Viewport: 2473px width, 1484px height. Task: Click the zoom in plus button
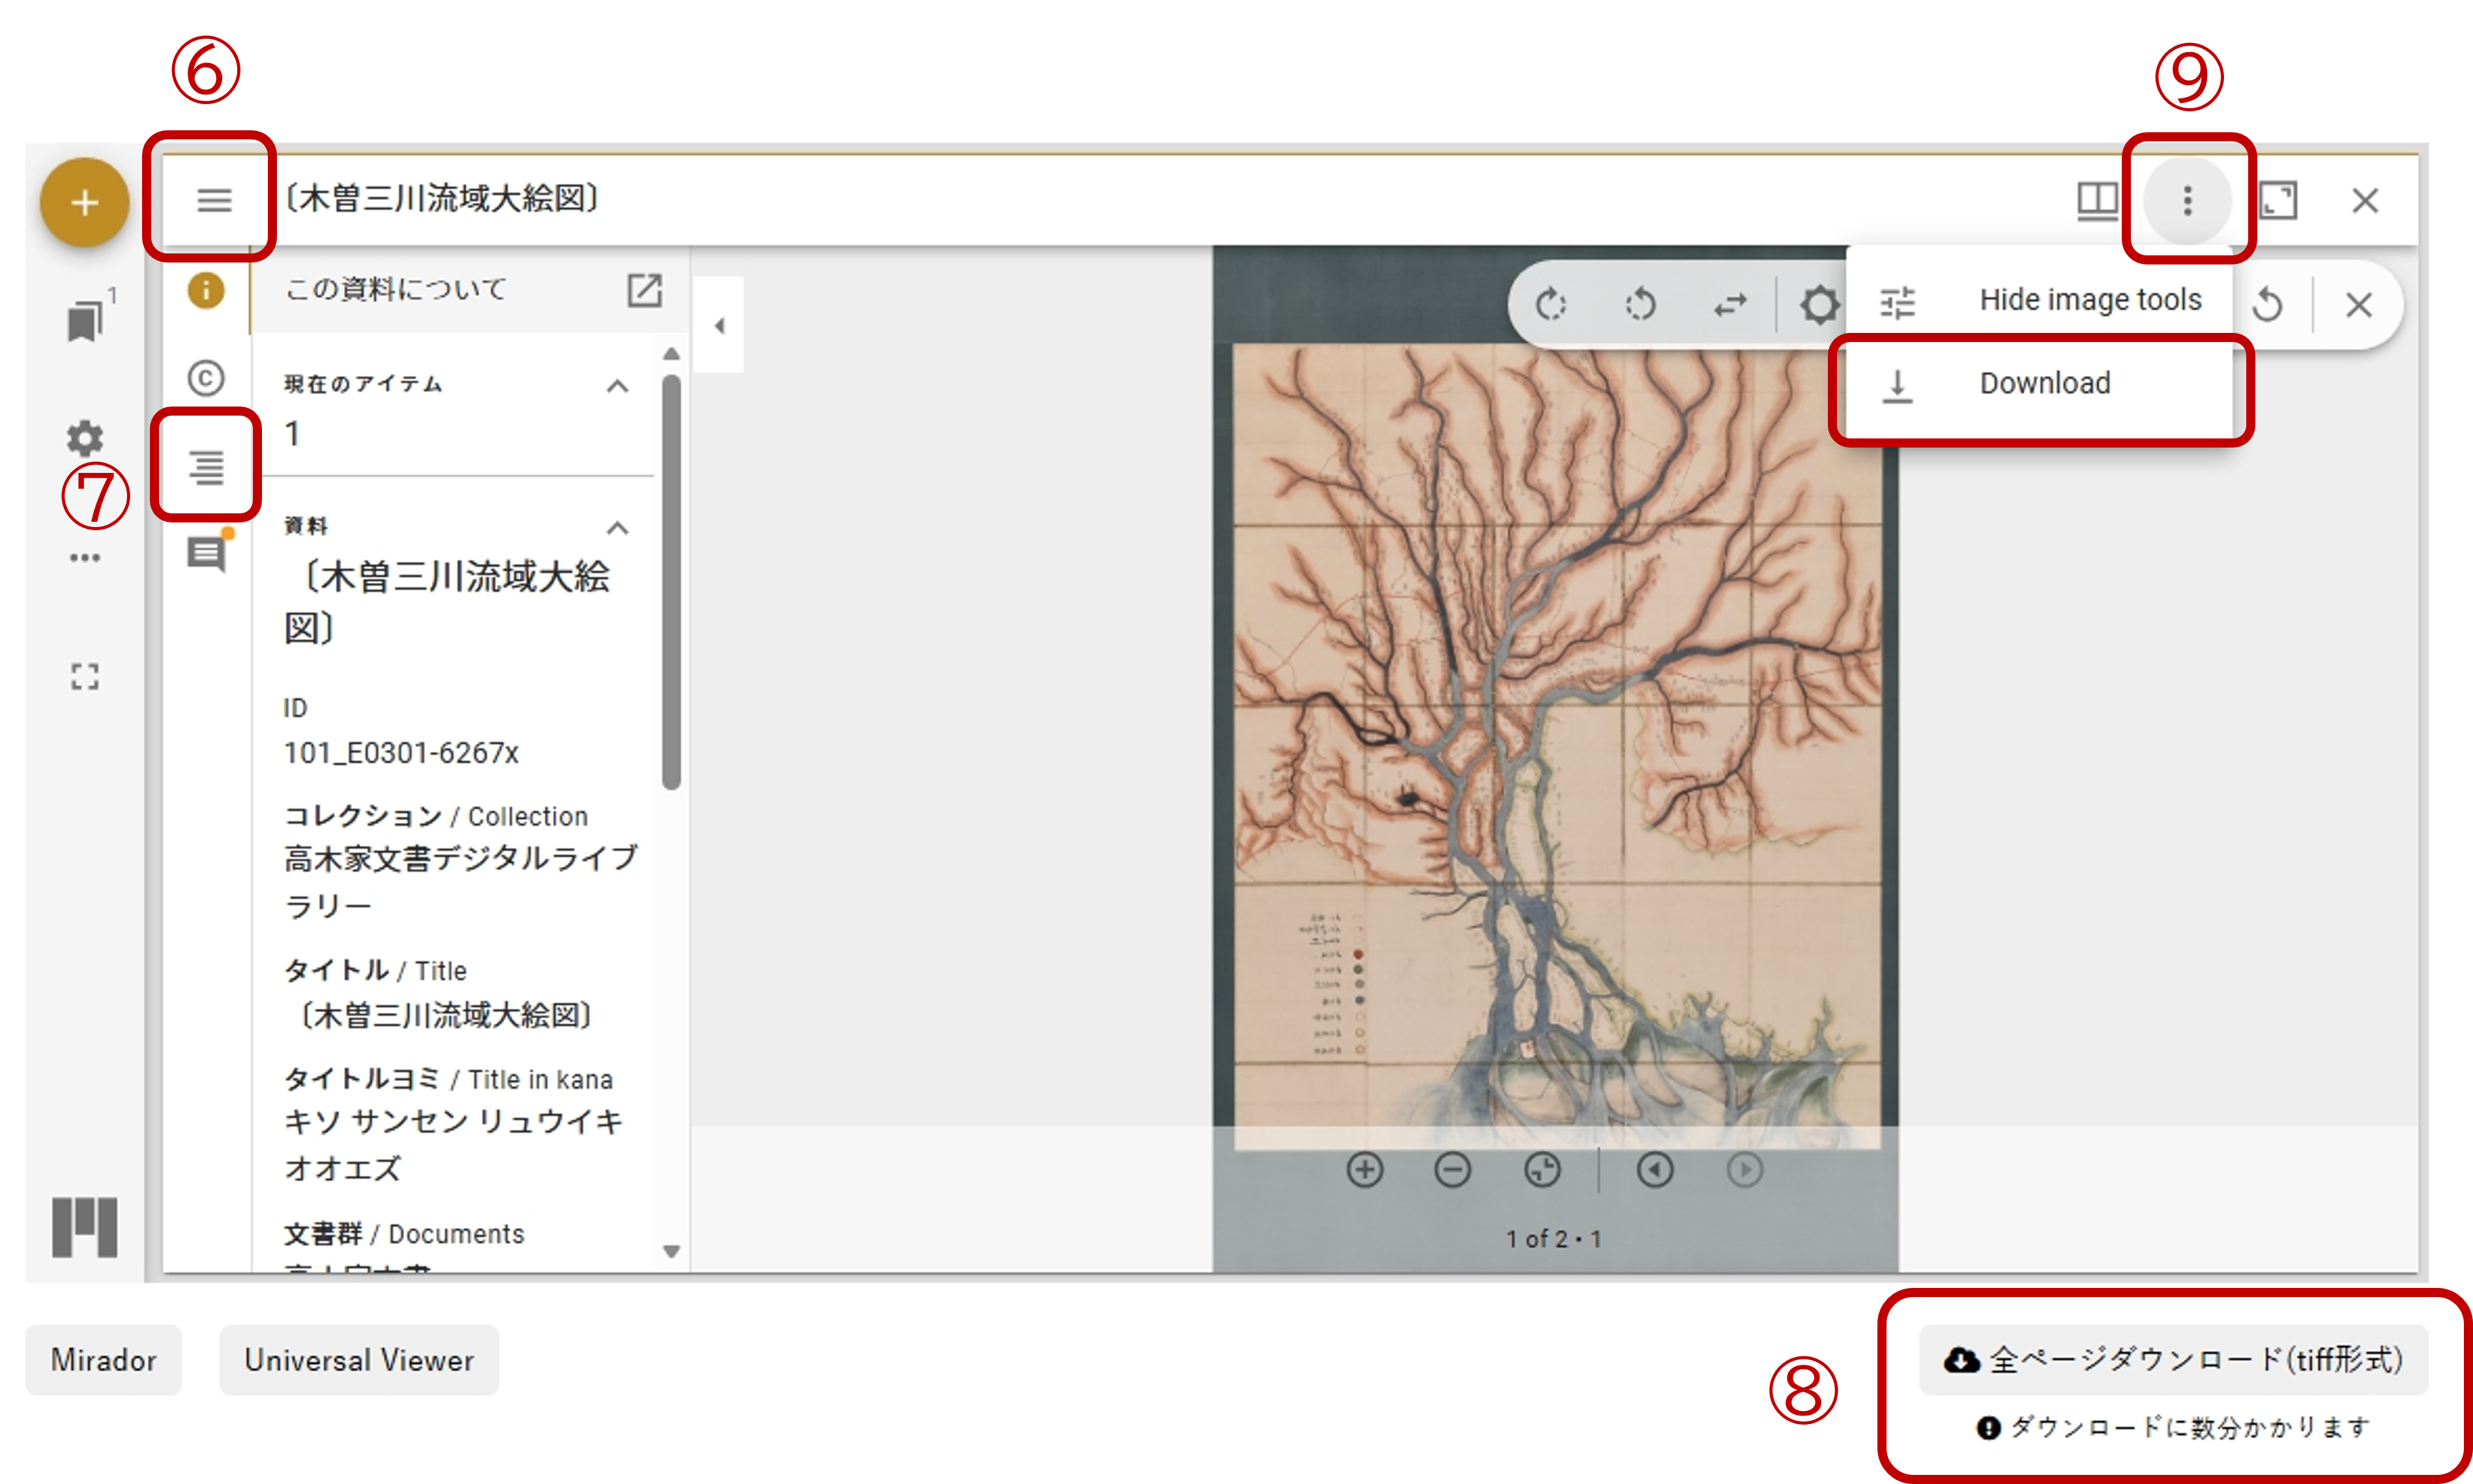pos(1365,1170)
